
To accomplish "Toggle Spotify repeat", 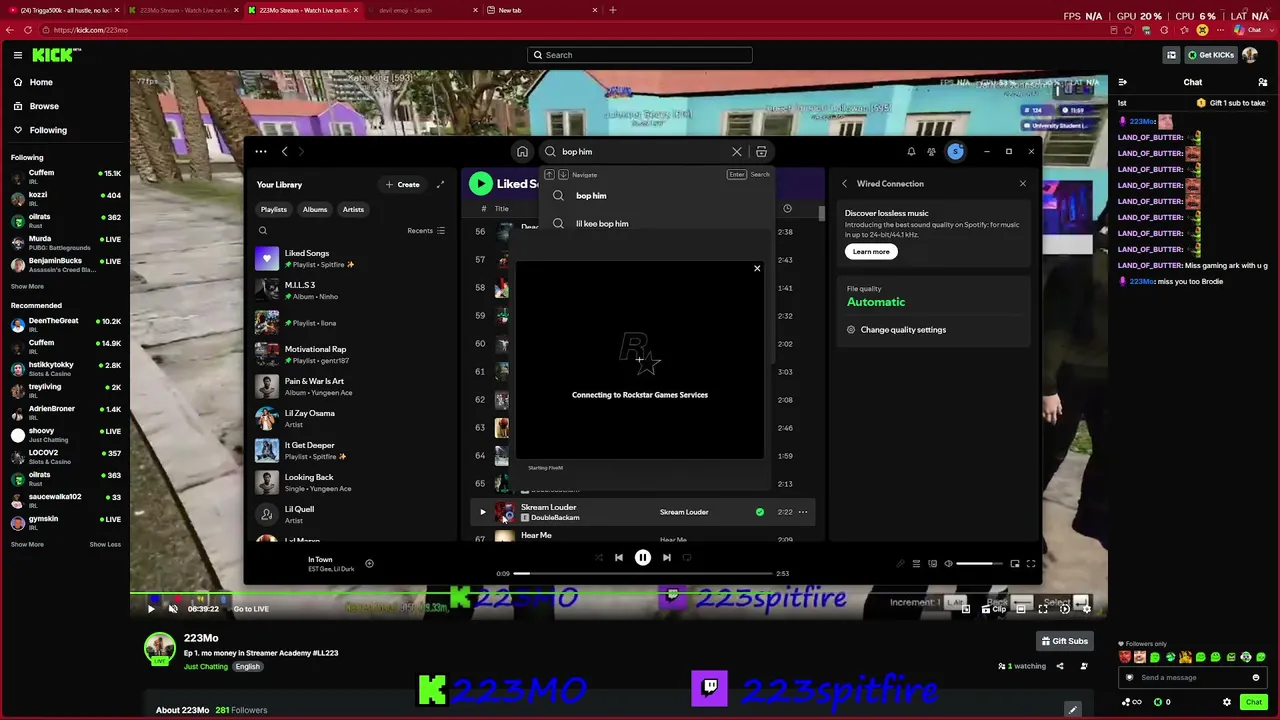I will coord(687,558).
